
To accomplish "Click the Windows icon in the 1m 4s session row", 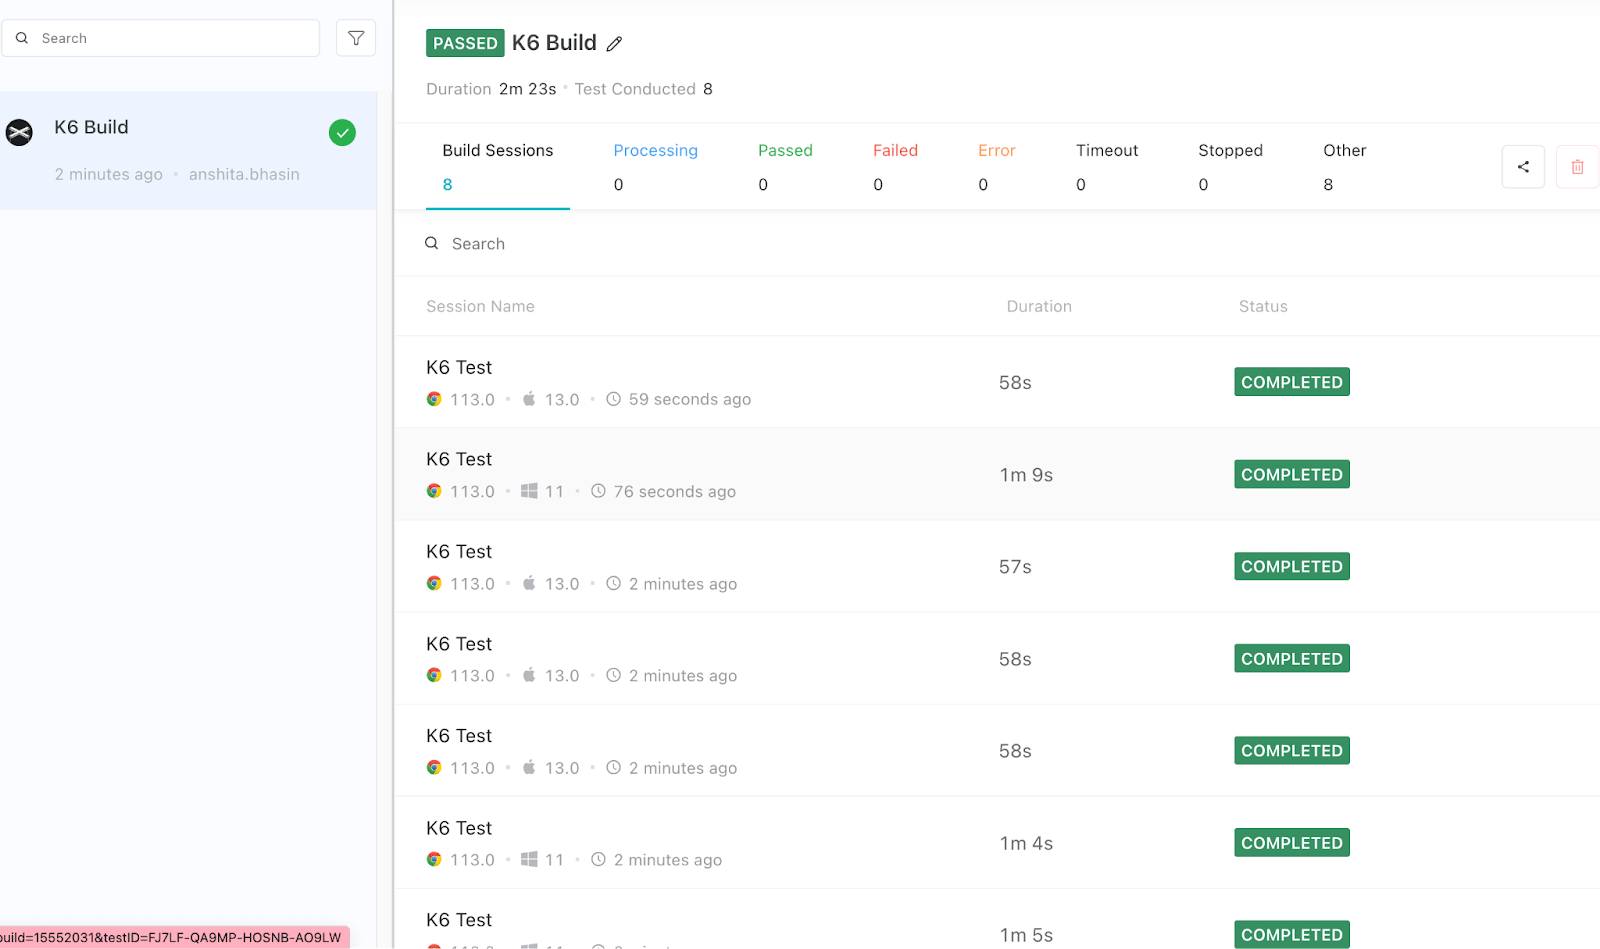I will pos(529,859).
